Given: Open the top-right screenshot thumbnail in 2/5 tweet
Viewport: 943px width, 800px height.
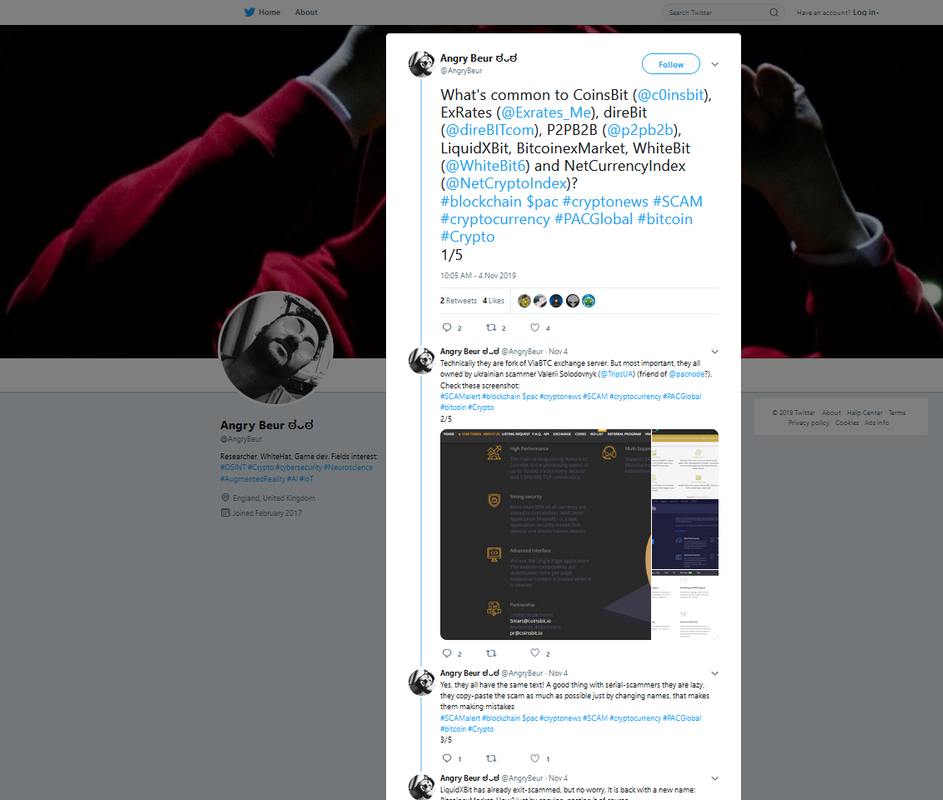Looking at the screenshot, I should click(686, 463).
